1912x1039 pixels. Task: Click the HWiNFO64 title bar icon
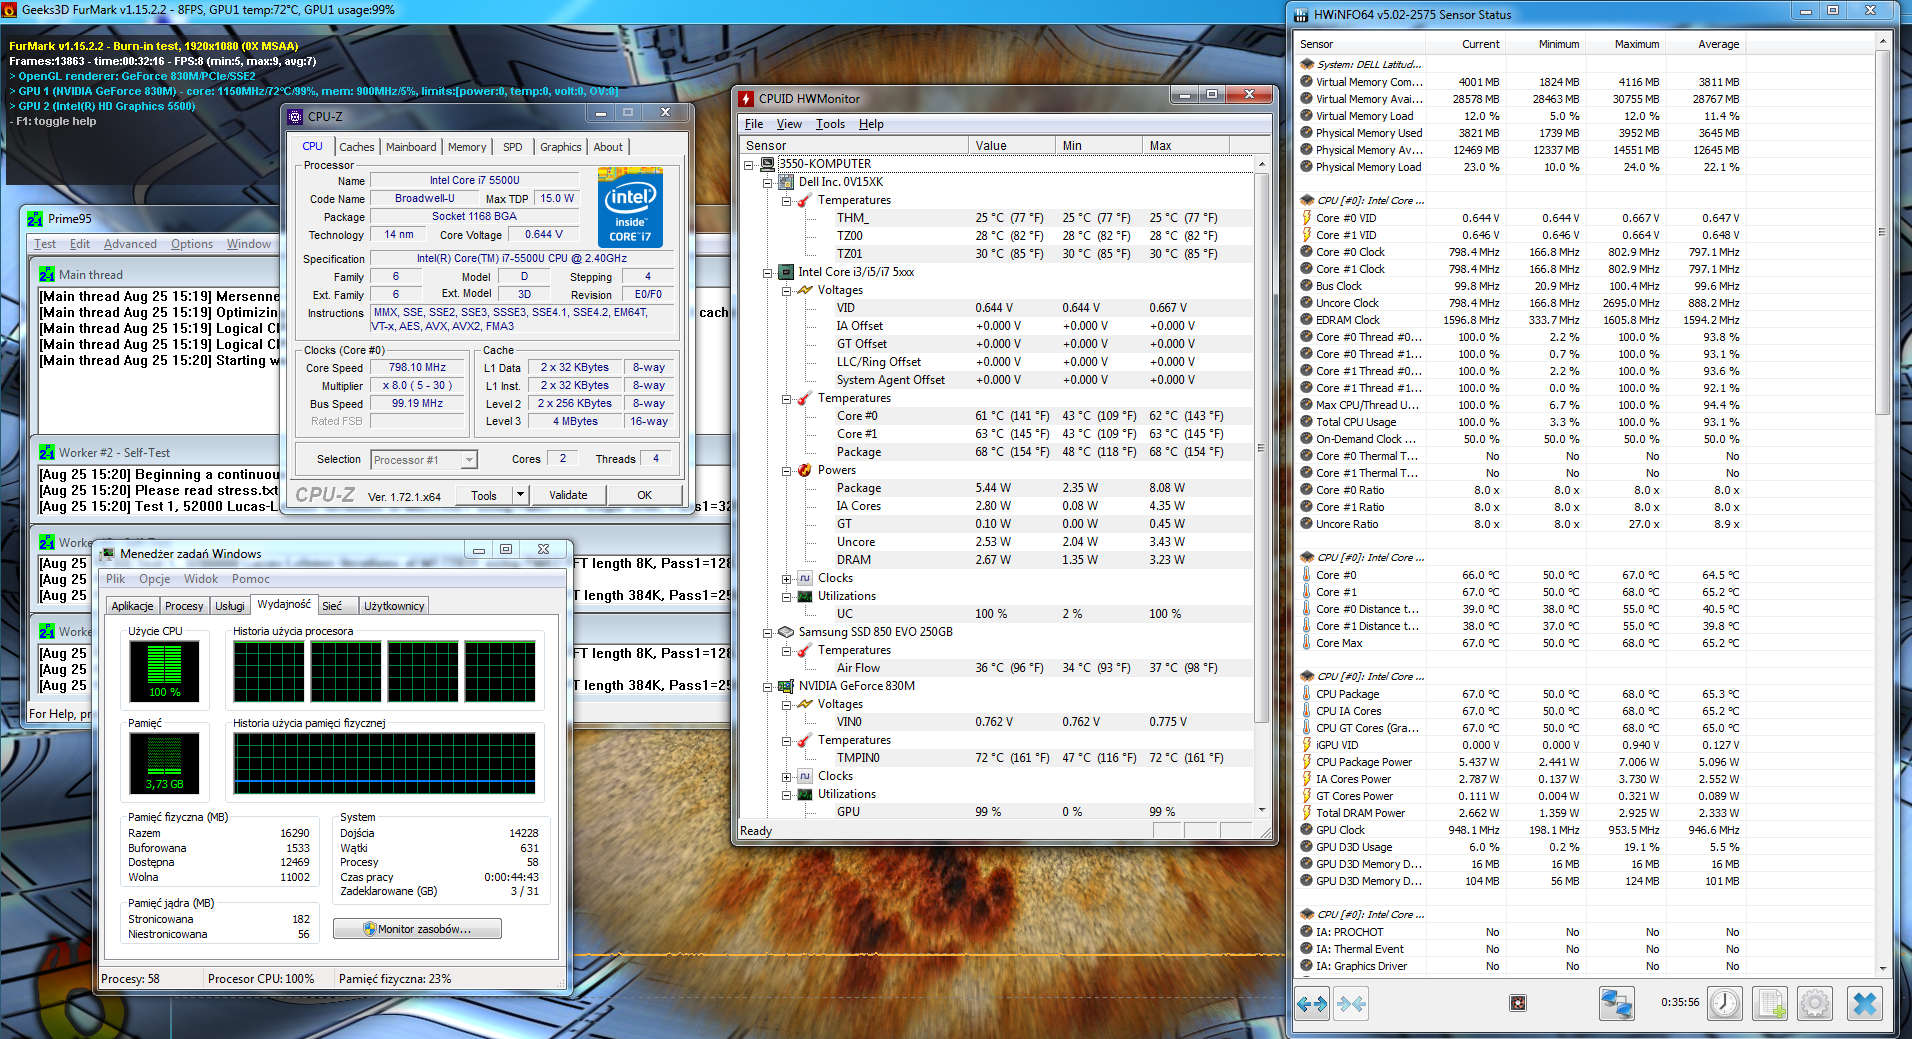pos(1301,15)
